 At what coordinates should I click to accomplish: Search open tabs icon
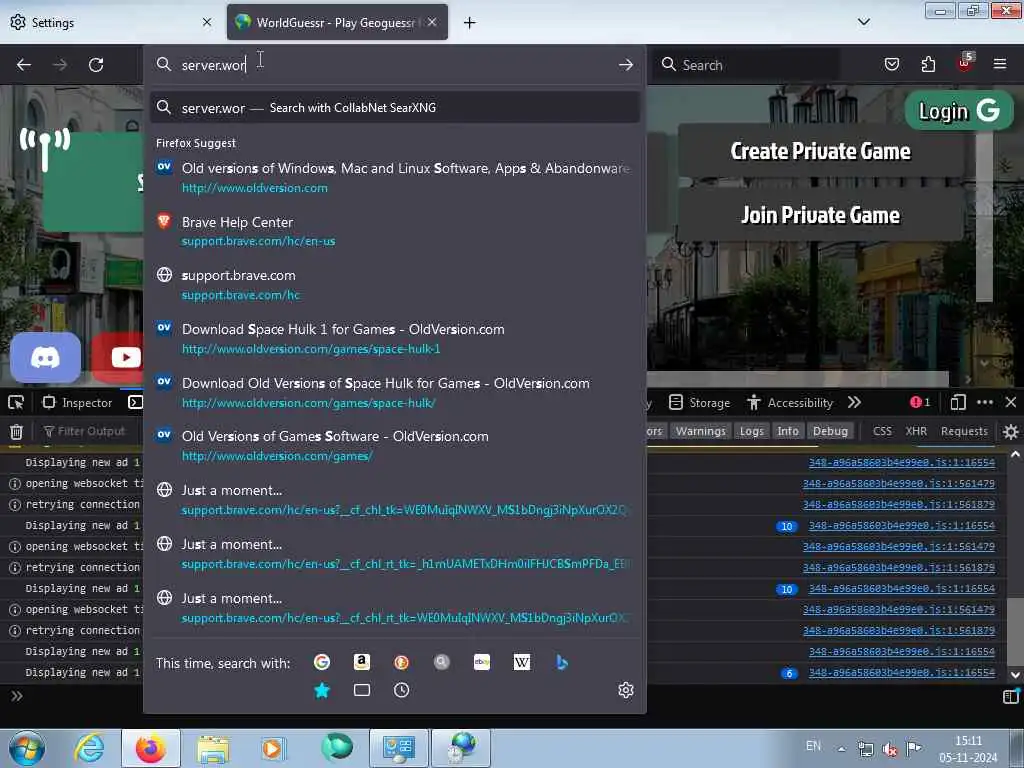click(x=362, y=690)
